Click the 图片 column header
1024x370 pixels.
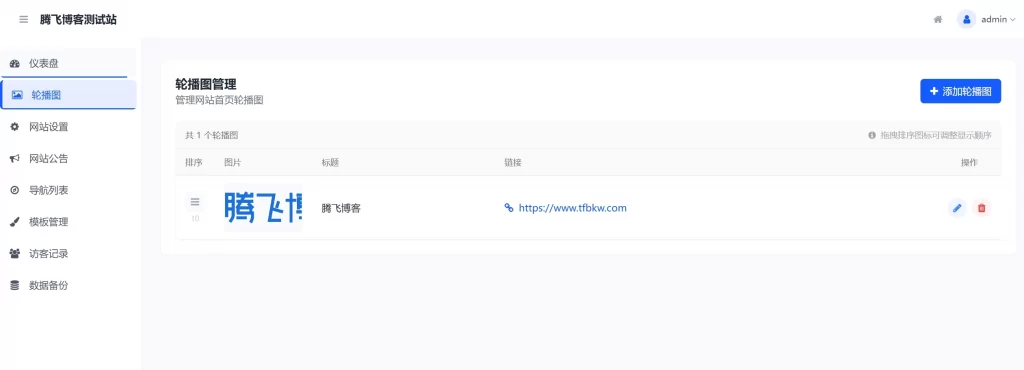pos(232,162)
